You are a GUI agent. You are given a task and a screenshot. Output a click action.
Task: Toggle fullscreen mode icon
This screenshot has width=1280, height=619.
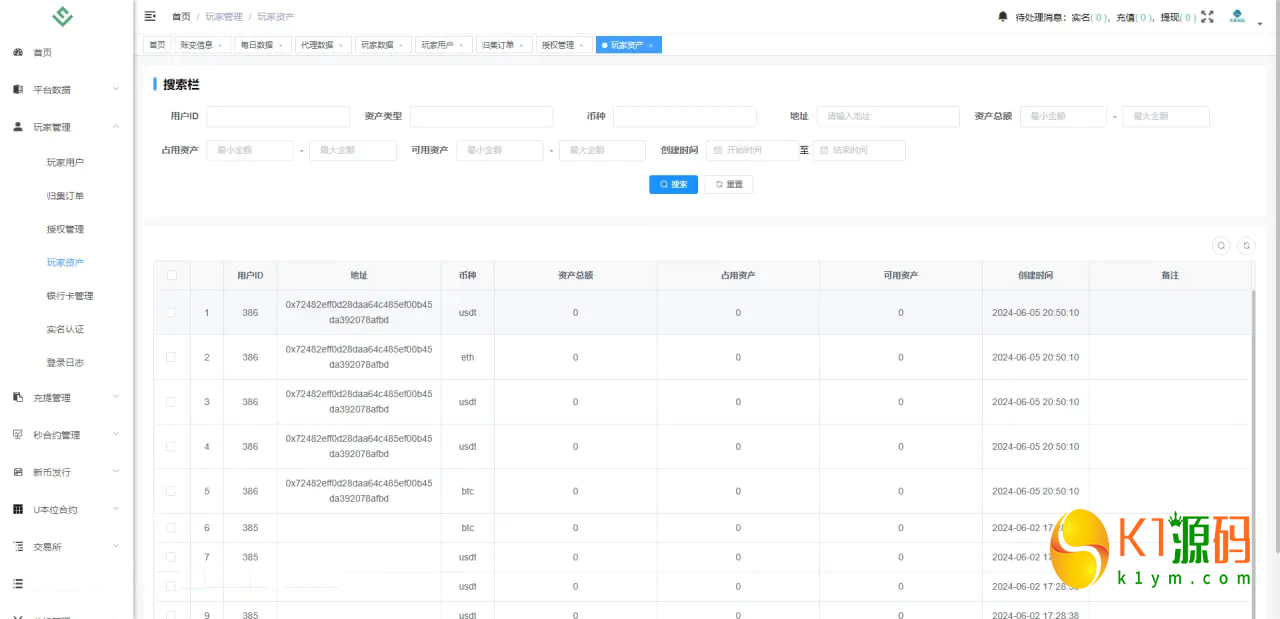[1207, 16]
